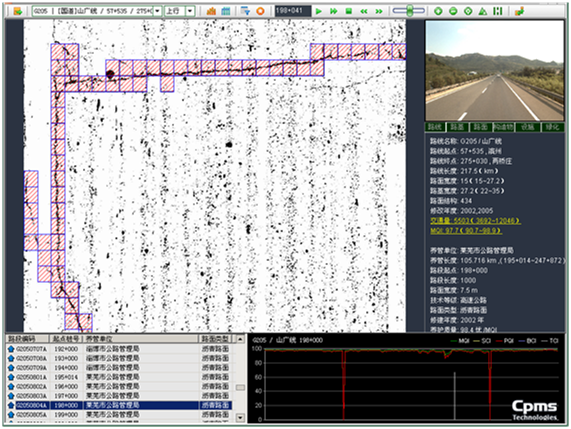This screenshot has width=571, height=429.
Task: Click the green zoom-in plus icon
Action: point(438,11)
